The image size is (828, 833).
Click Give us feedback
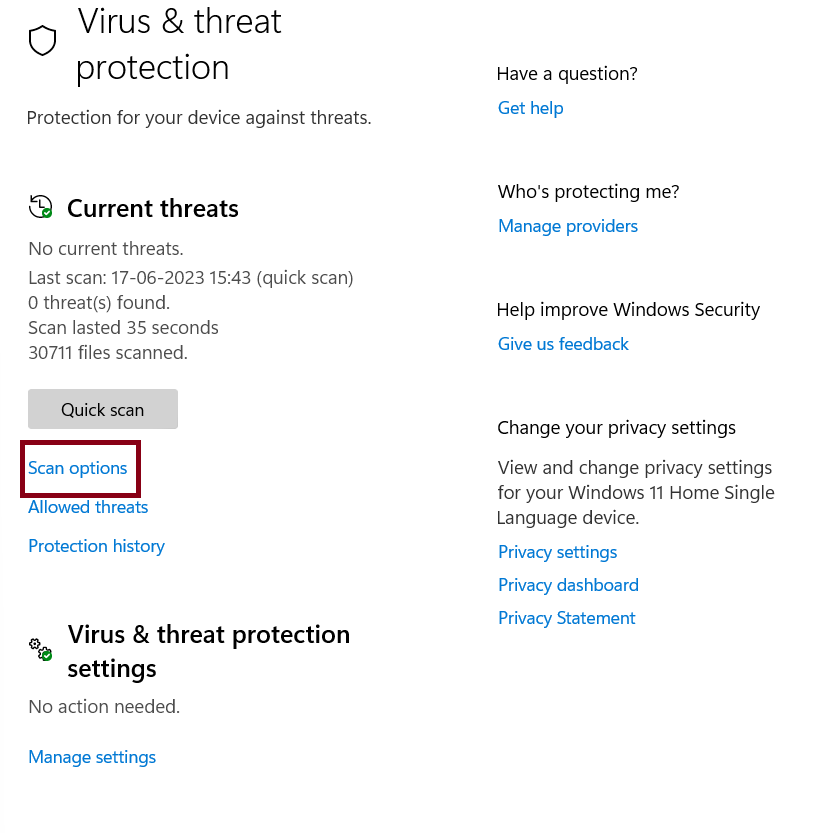[x=563, y=344]
